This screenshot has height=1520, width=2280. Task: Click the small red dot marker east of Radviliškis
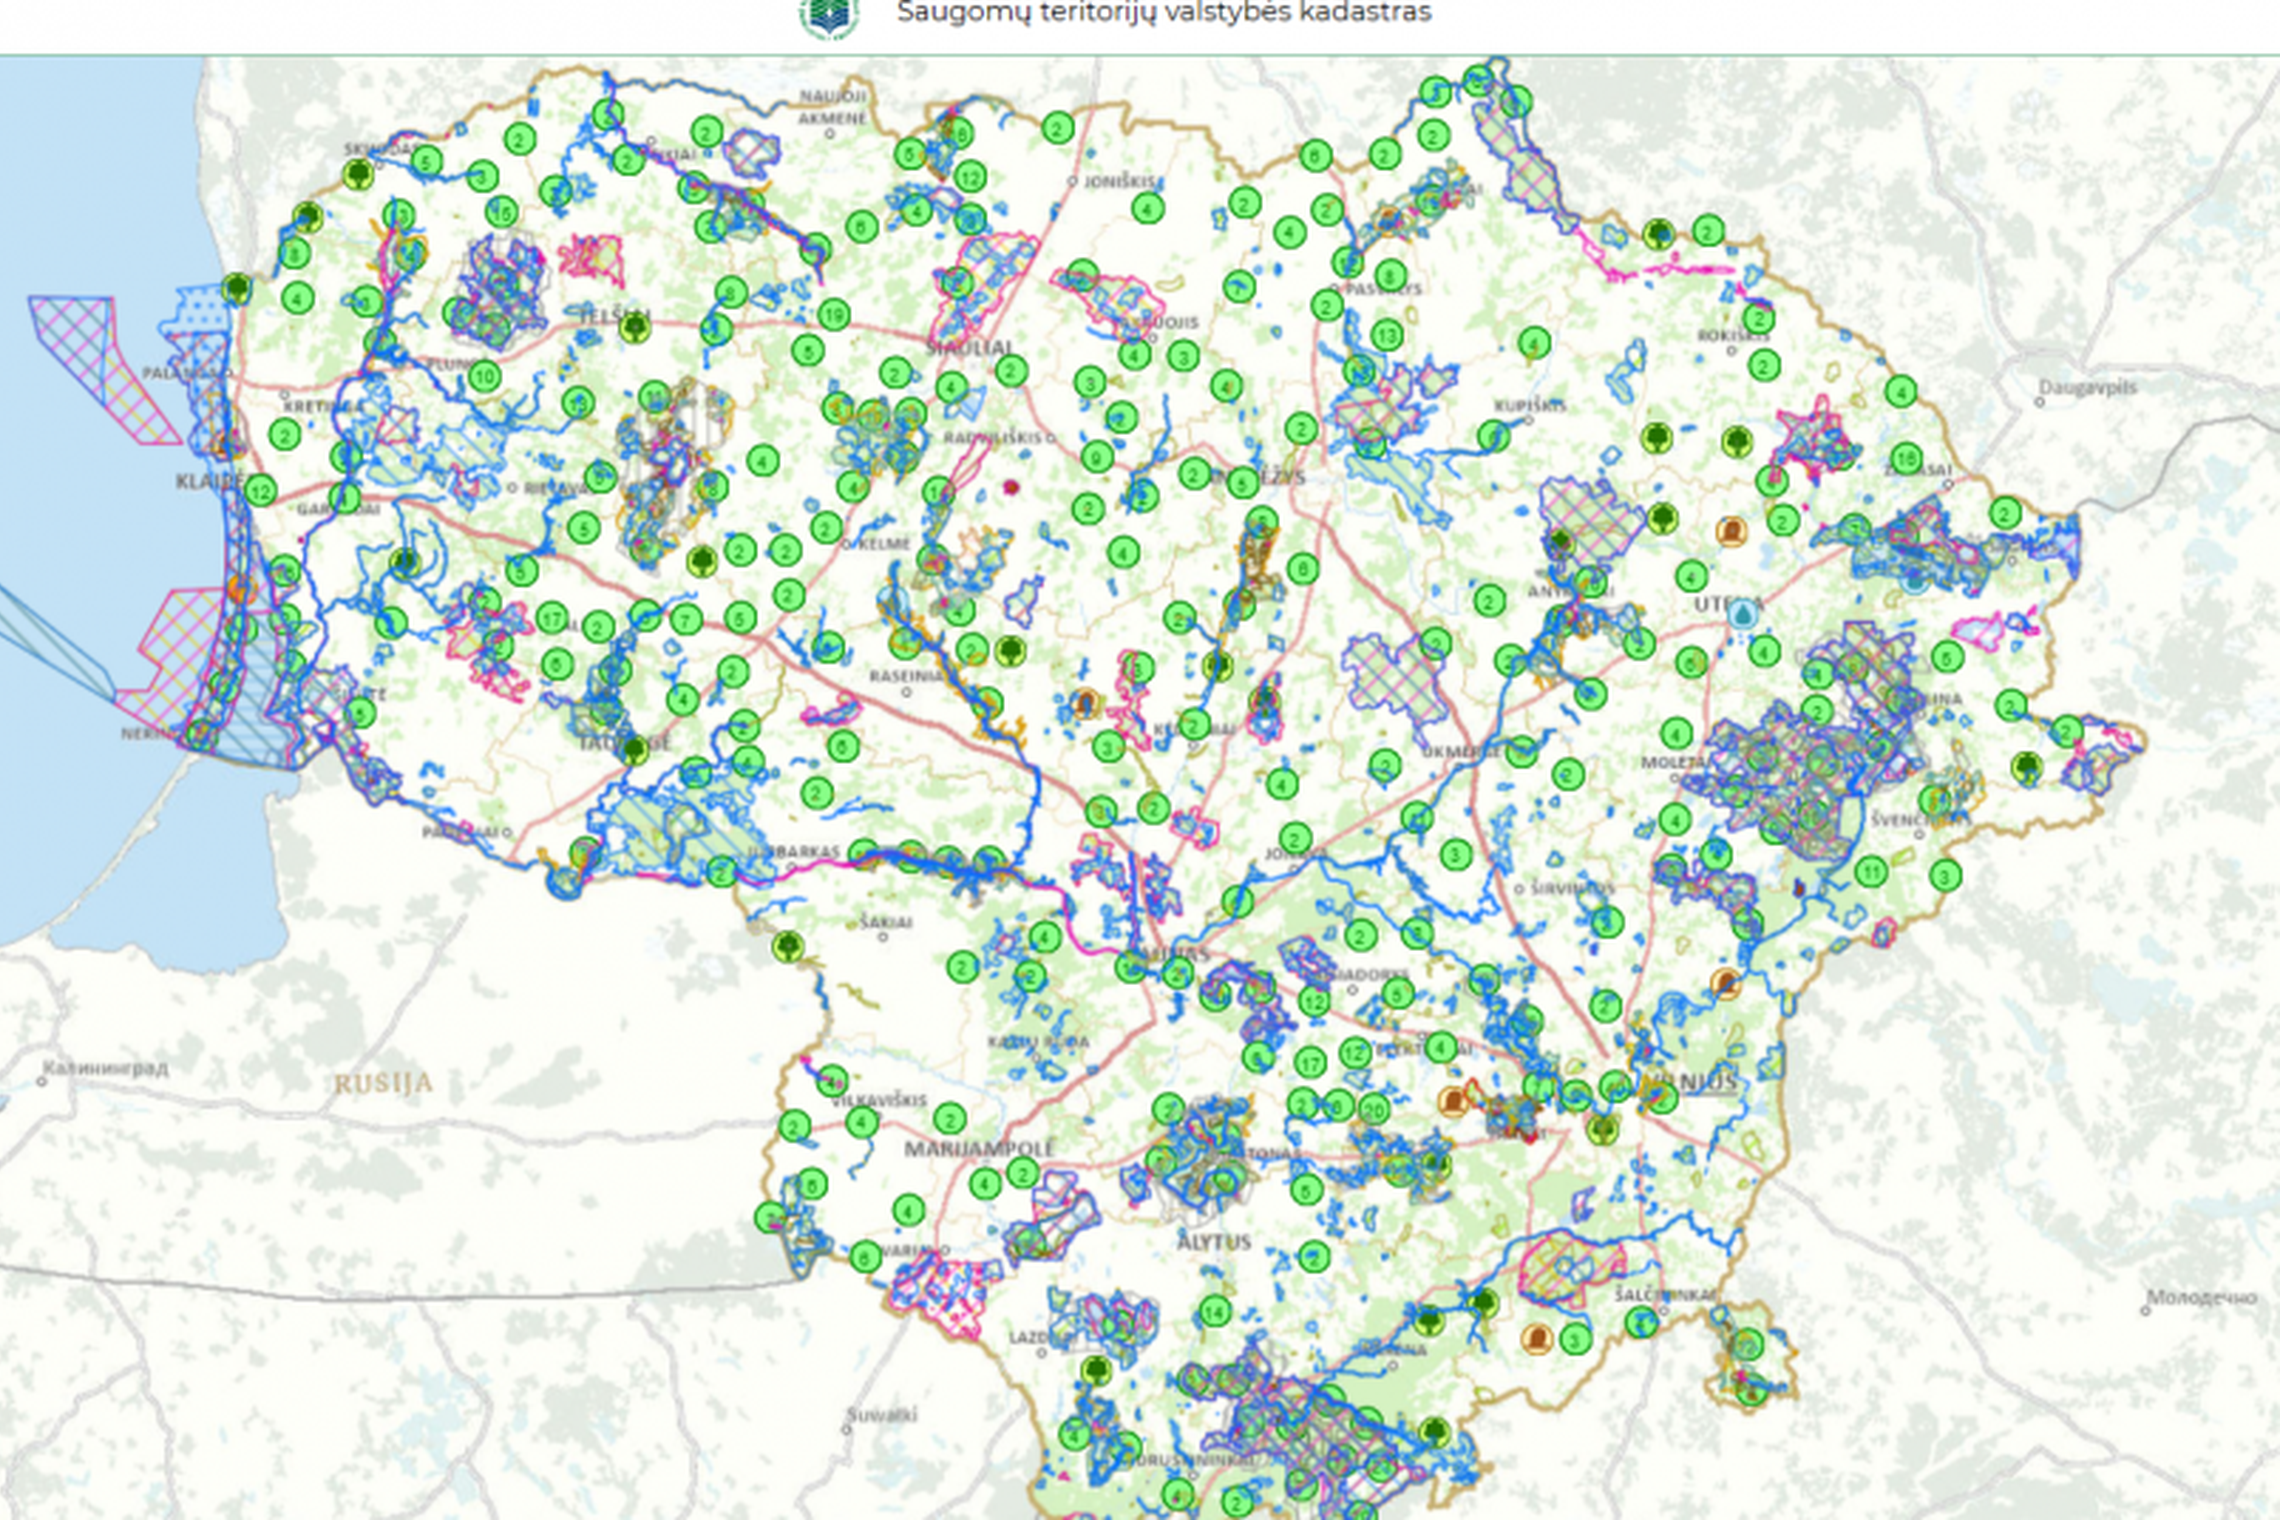coord(1010,487)
